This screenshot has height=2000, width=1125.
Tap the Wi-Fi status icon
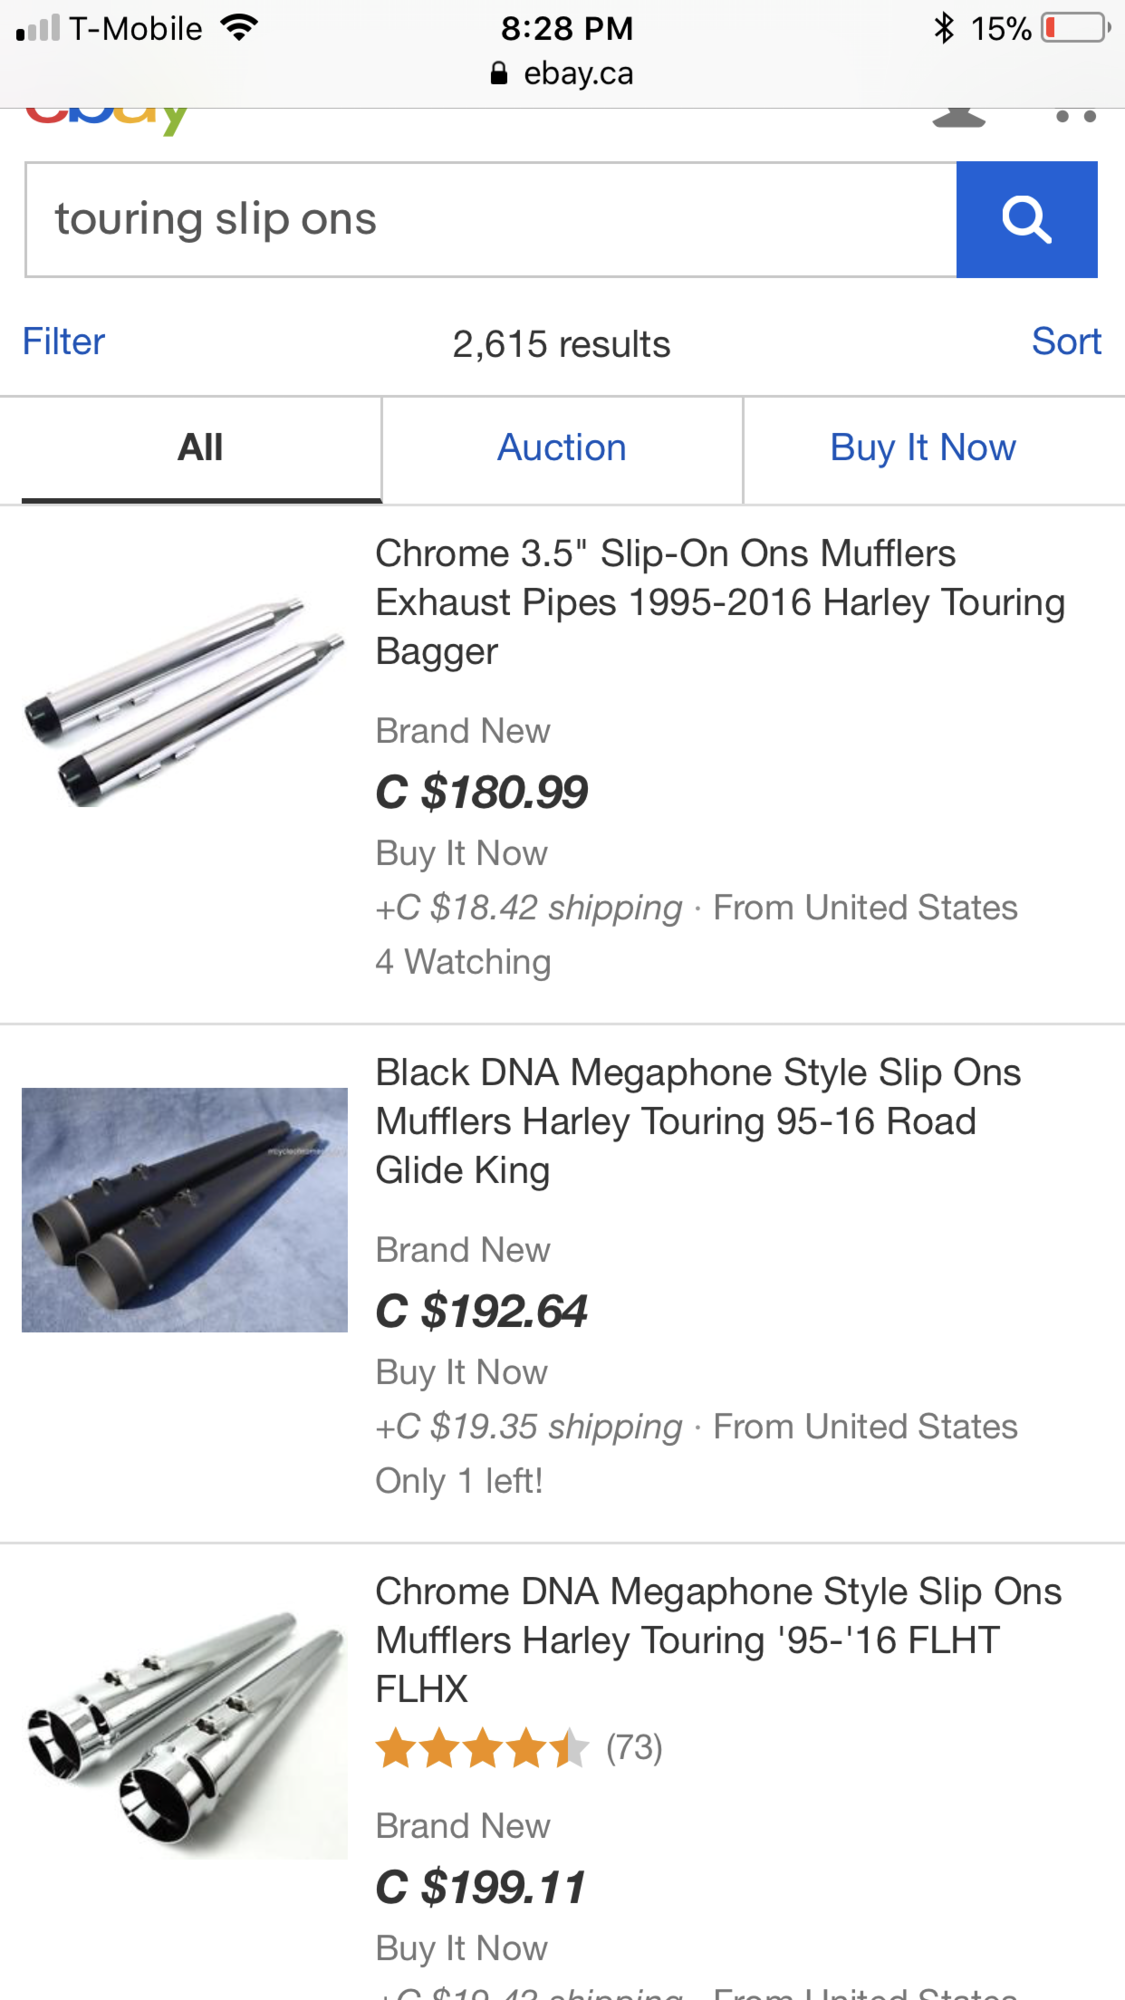[239, 28]
